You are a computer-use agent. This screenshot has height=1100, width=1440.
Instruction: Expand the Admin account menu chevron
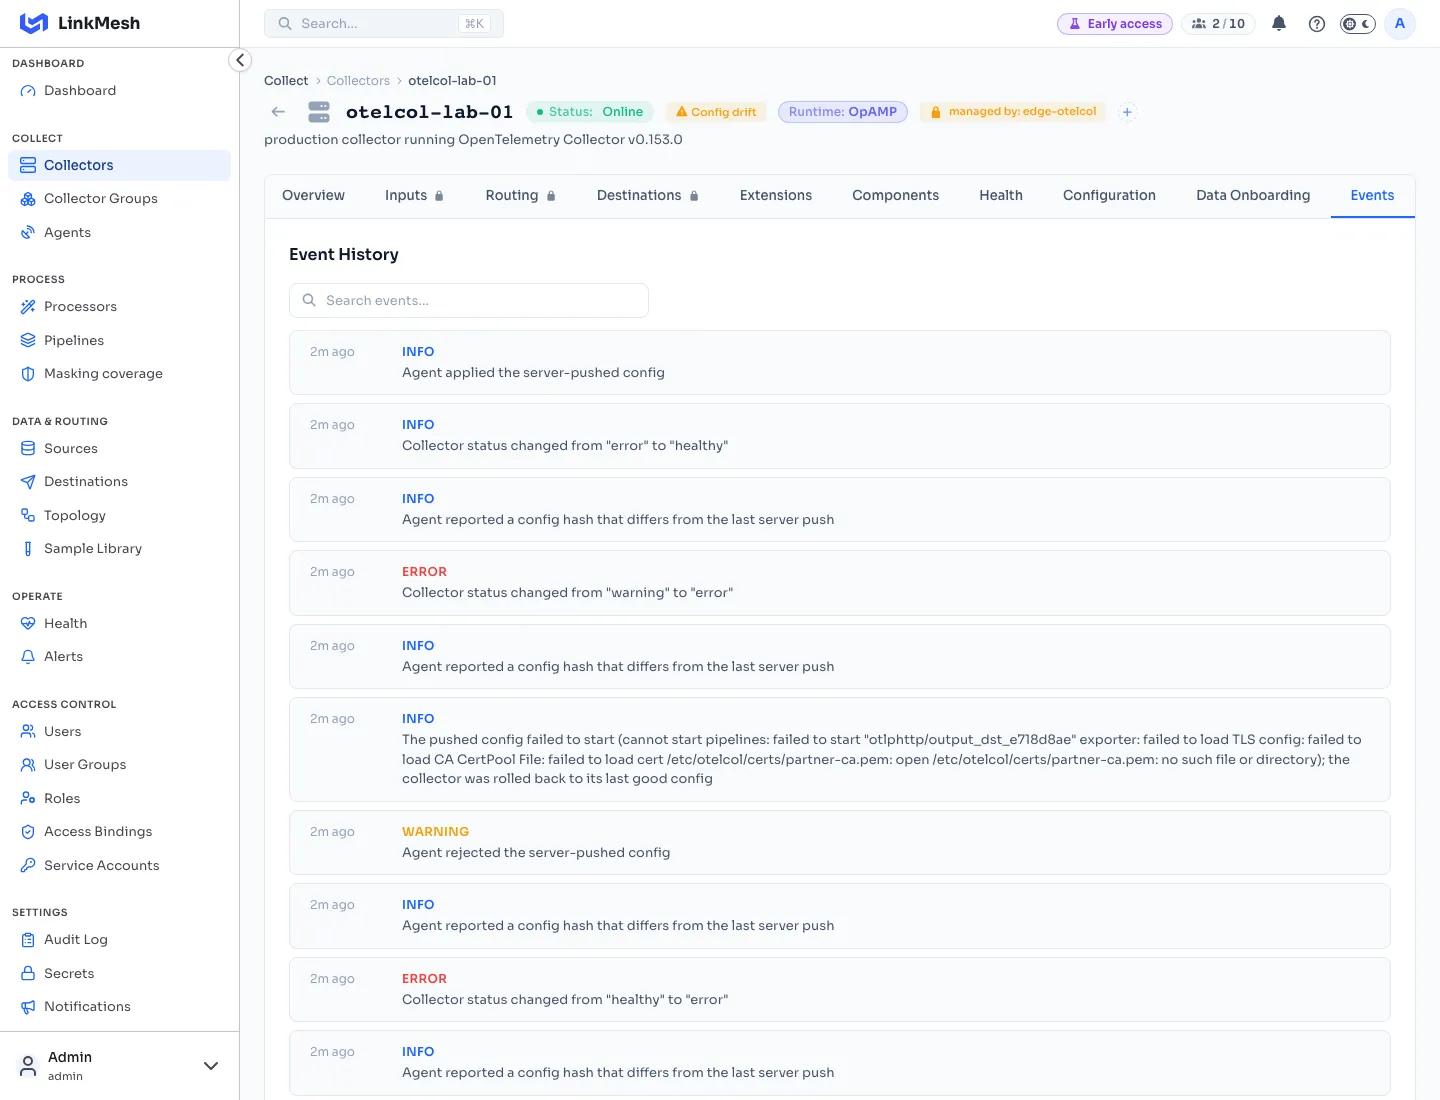coord(211,1066)
